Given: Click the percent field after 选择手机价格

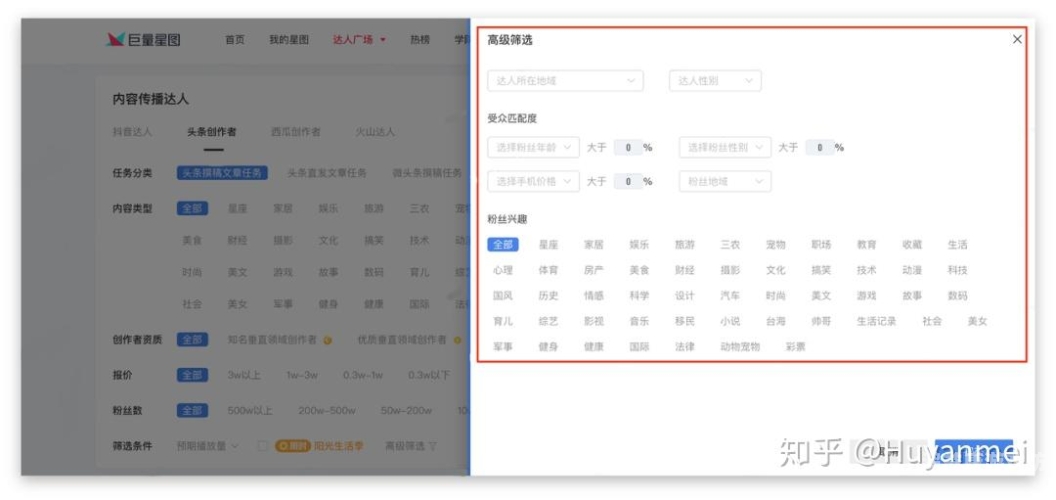Looking at the screenshot, I should [x=628, y=181].
